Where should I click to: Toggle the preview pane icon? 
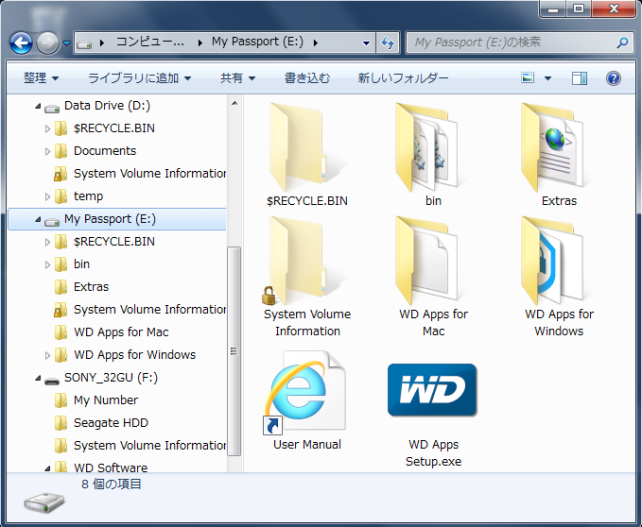click(579, 78)
